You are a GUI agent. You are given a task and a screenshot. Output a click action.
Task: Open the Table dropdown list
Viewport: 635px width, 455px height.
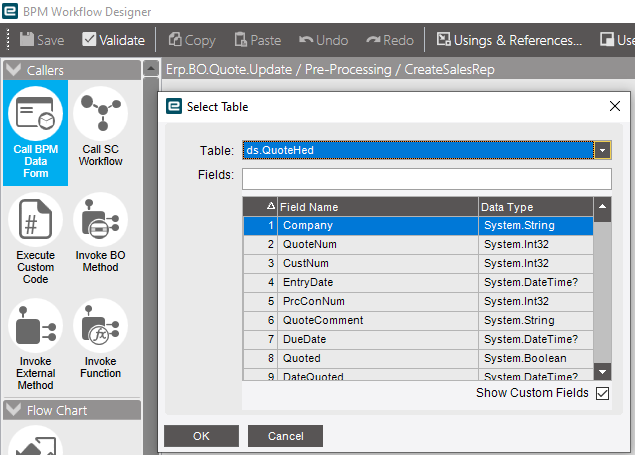602,150
